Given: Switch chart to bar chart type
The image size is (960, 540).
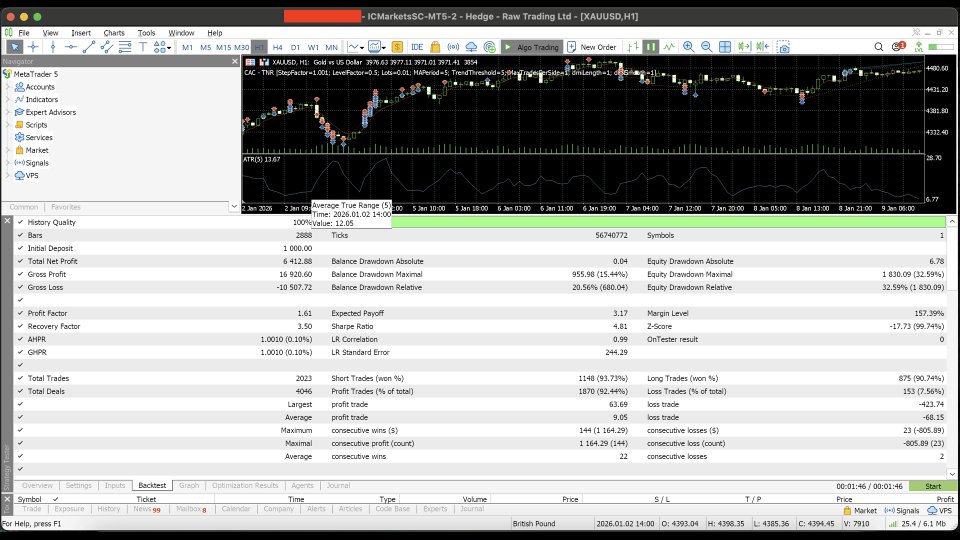Looking at the screenshot, I should tap(632, 47).
